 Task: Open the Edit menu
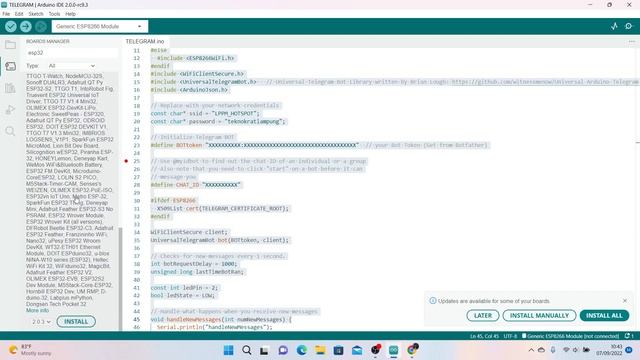(19, 14)
